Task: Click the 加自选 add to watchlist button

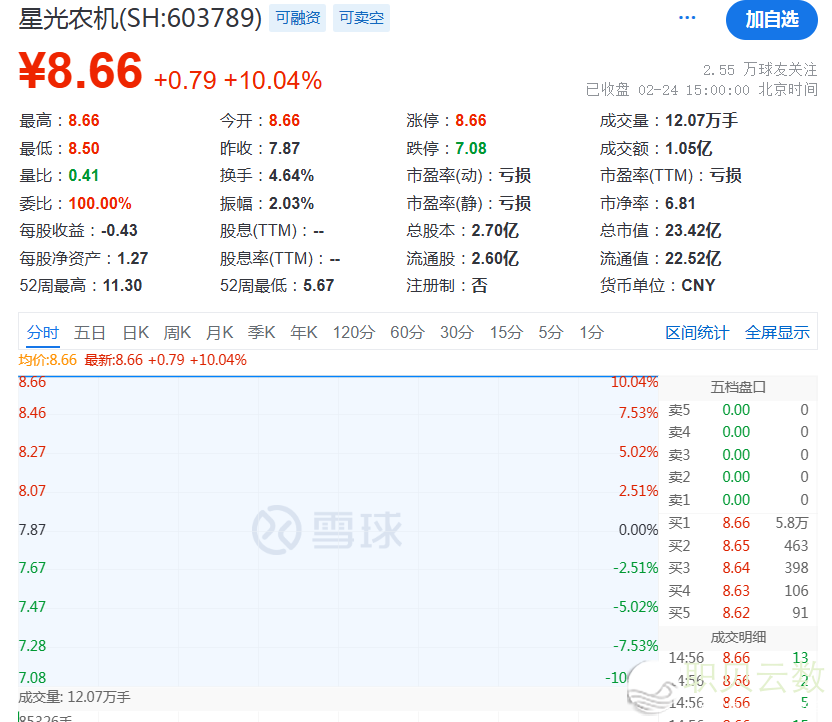Action: pyautogui.click(x=772, y=20)
